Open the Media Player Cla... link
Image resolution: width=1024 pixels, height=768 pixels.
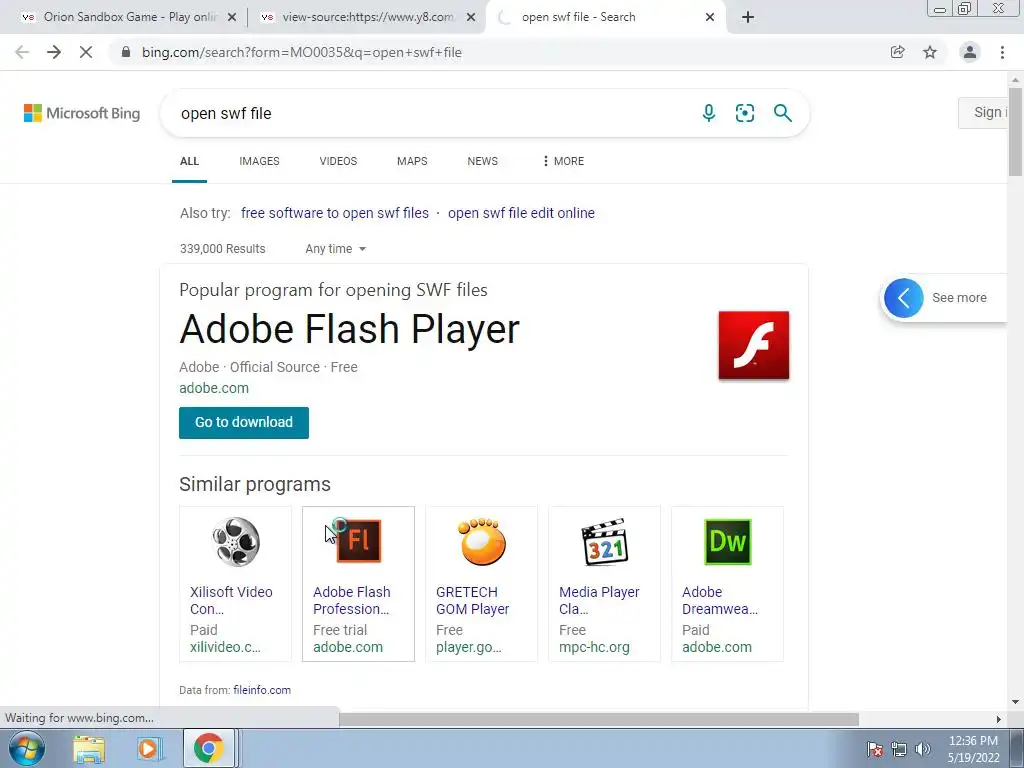pos(599,600)
